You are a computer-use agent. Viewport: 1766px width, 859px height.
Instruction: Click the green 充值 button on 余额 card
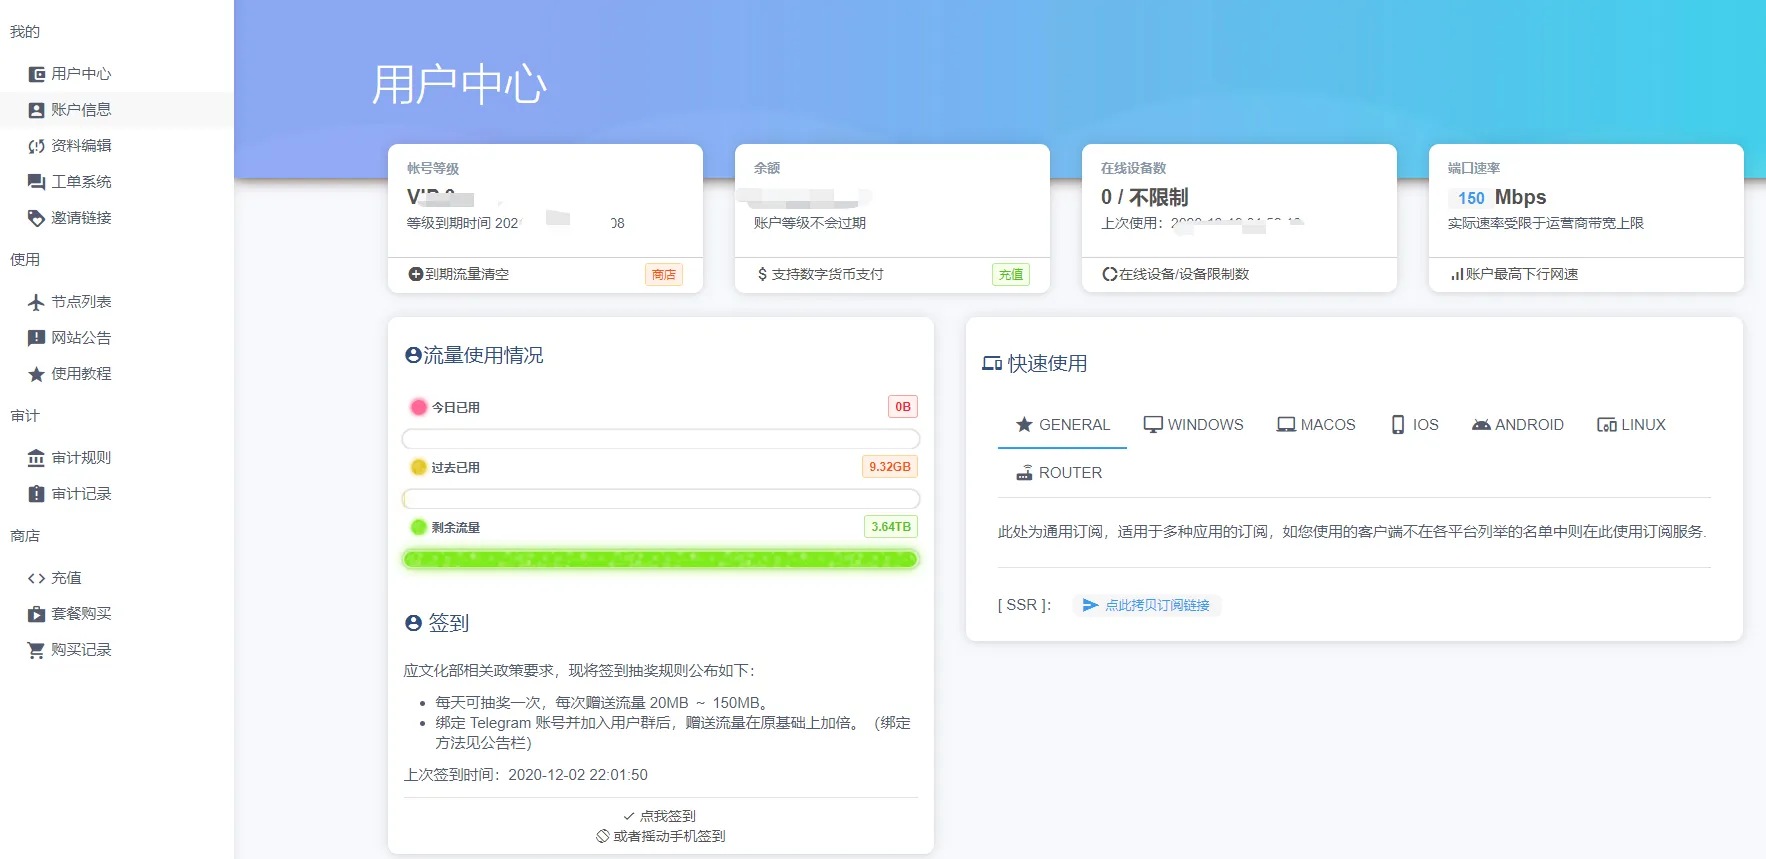coord(1011,274)
